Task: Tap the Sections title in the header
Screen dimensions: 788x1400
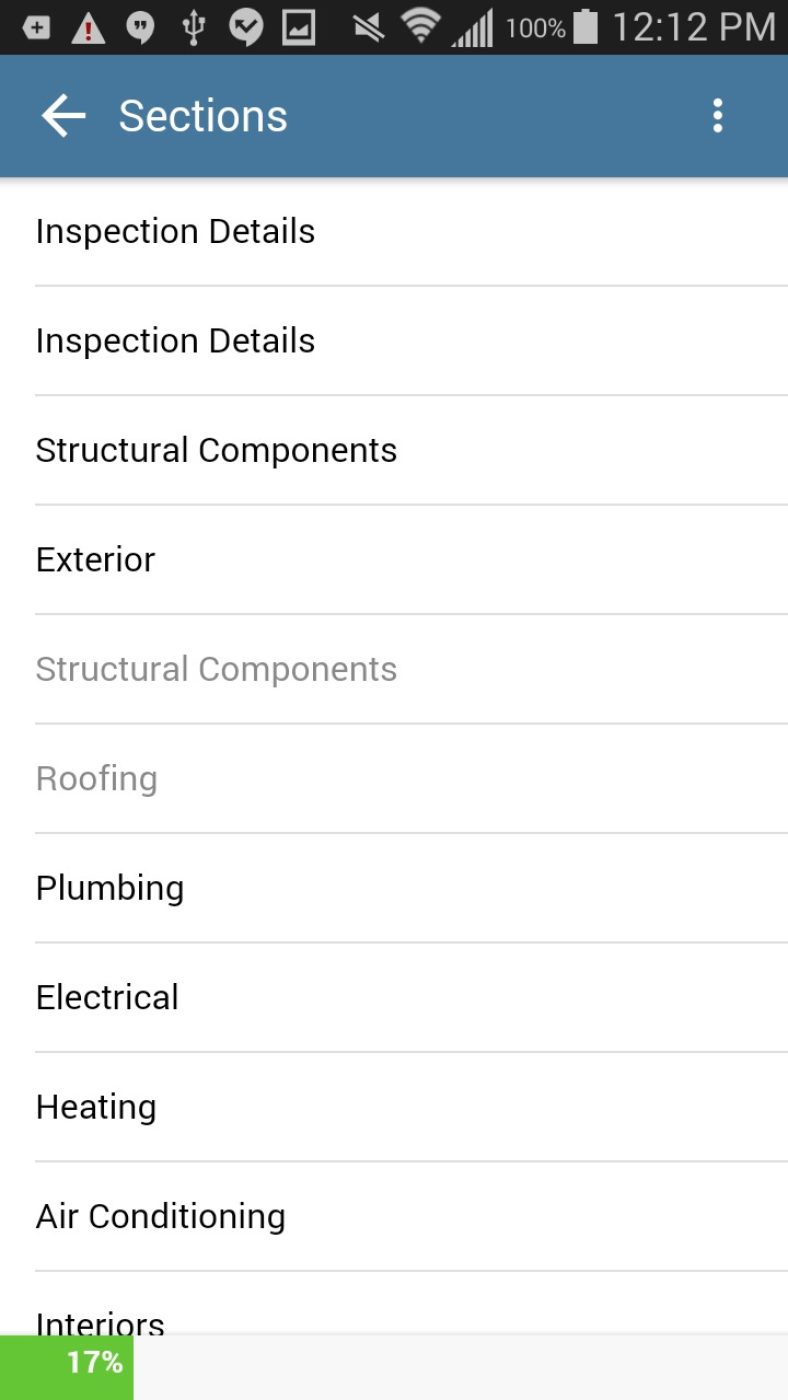Action: (x=202, y=115)
